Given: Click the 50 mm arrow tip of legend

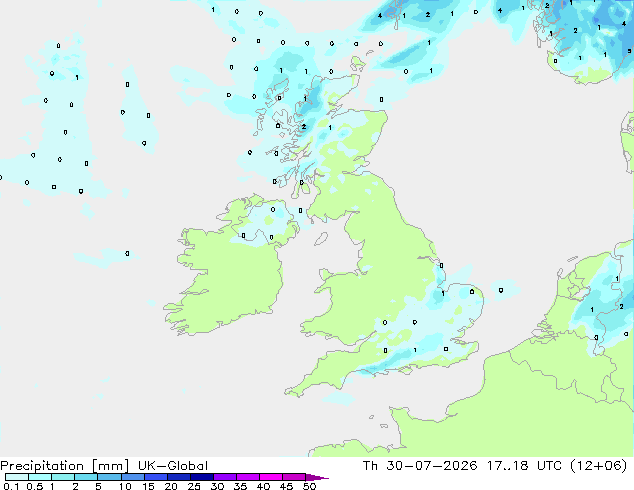Looking at the screenshot, I should pos(317,477).
